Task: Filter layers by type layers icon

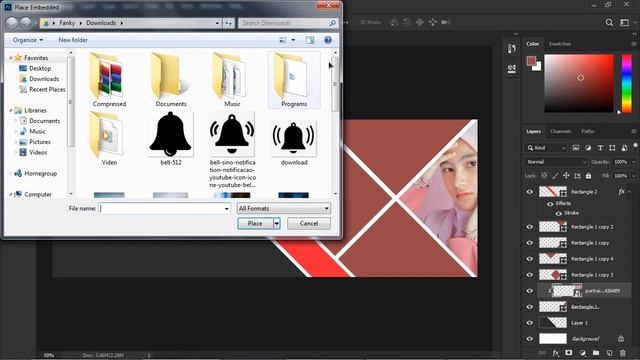Action: point(600,148)
